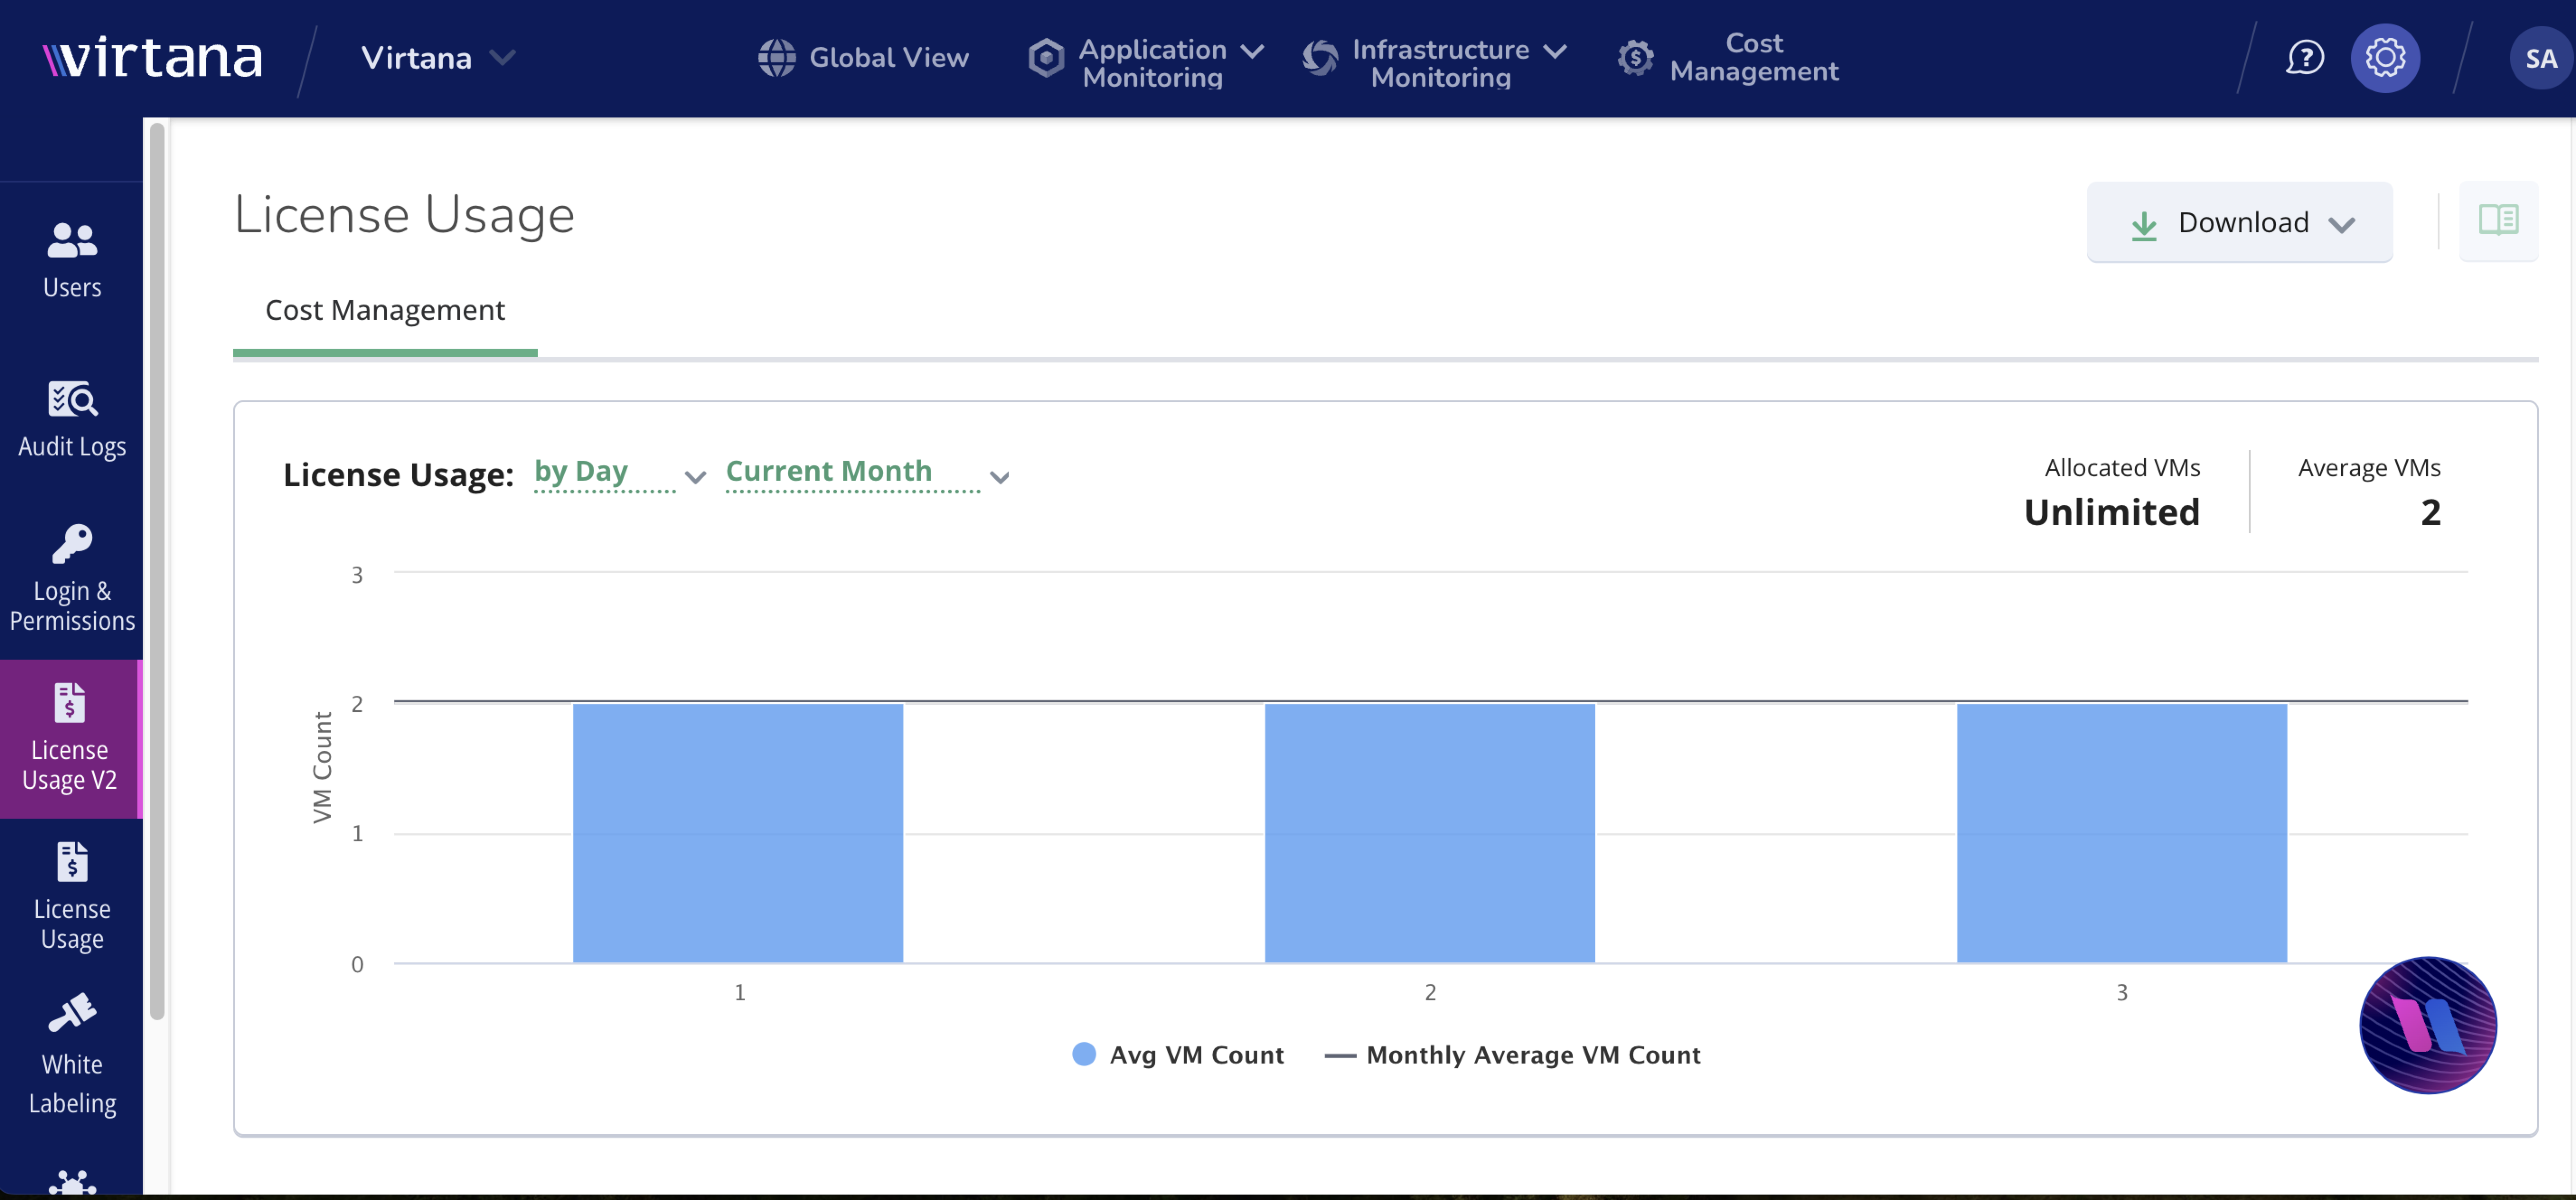Click the Average VMs value '2'
This screenshot has width=2576, height=1200.
2430,512
